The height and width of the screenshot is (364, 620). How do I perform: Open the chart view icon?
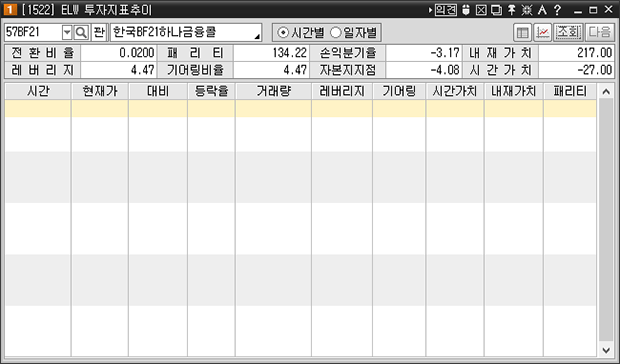(x=542, y=32)
